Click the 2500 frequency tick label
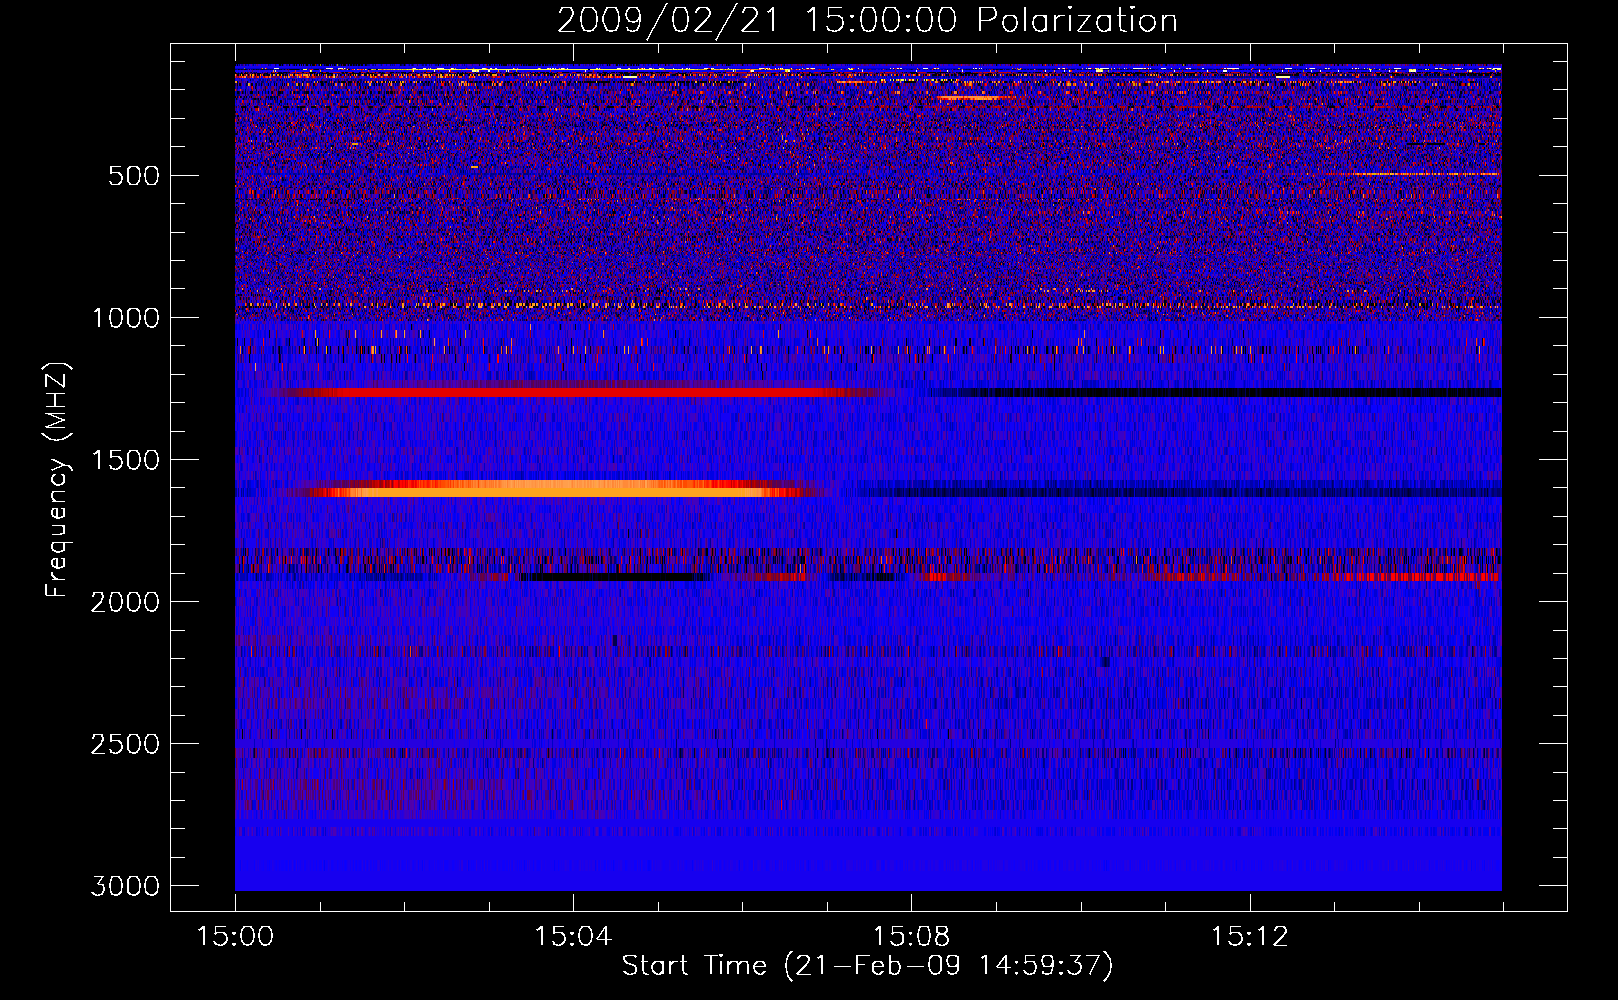Image resolution: width=1618 pixels, height=1000 pixels. (x=125, y=744)
